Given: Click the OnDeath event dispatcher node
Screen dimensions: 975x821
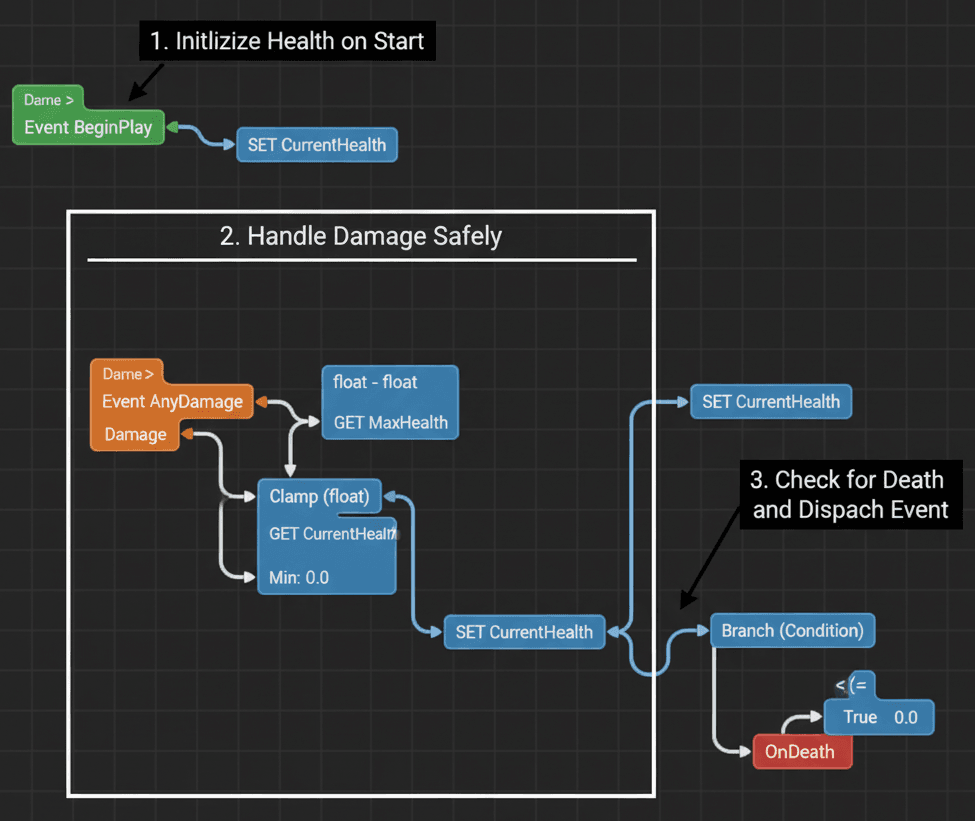Looking at the screenshot, I should pyautogui.click(x=802, y=751).
